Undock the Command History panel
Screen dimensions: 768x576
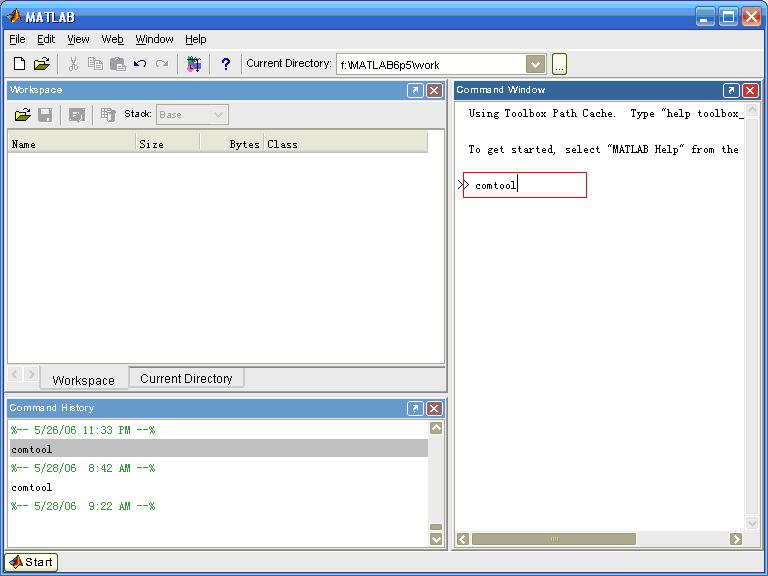click(x=415, y=408)
